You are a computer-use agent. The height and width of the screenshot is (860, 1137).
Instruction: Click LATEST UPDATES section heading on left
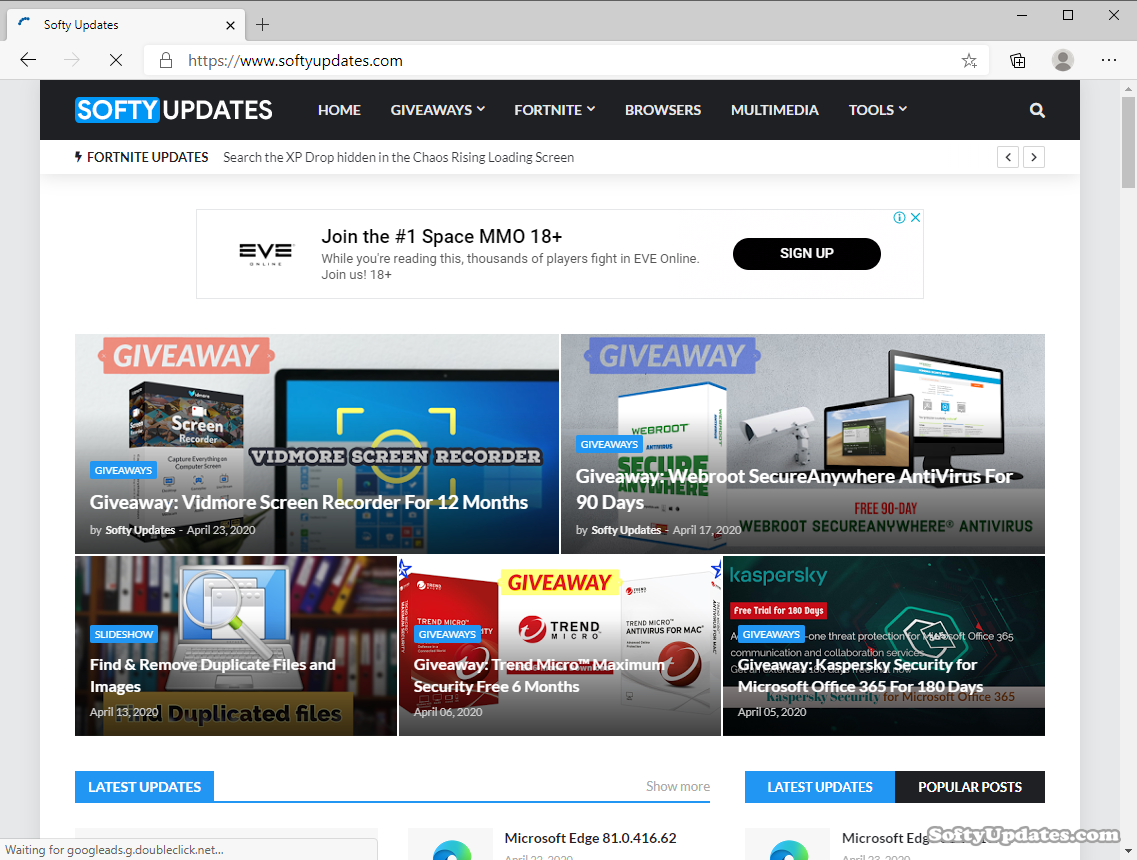(x=144, y=787)
